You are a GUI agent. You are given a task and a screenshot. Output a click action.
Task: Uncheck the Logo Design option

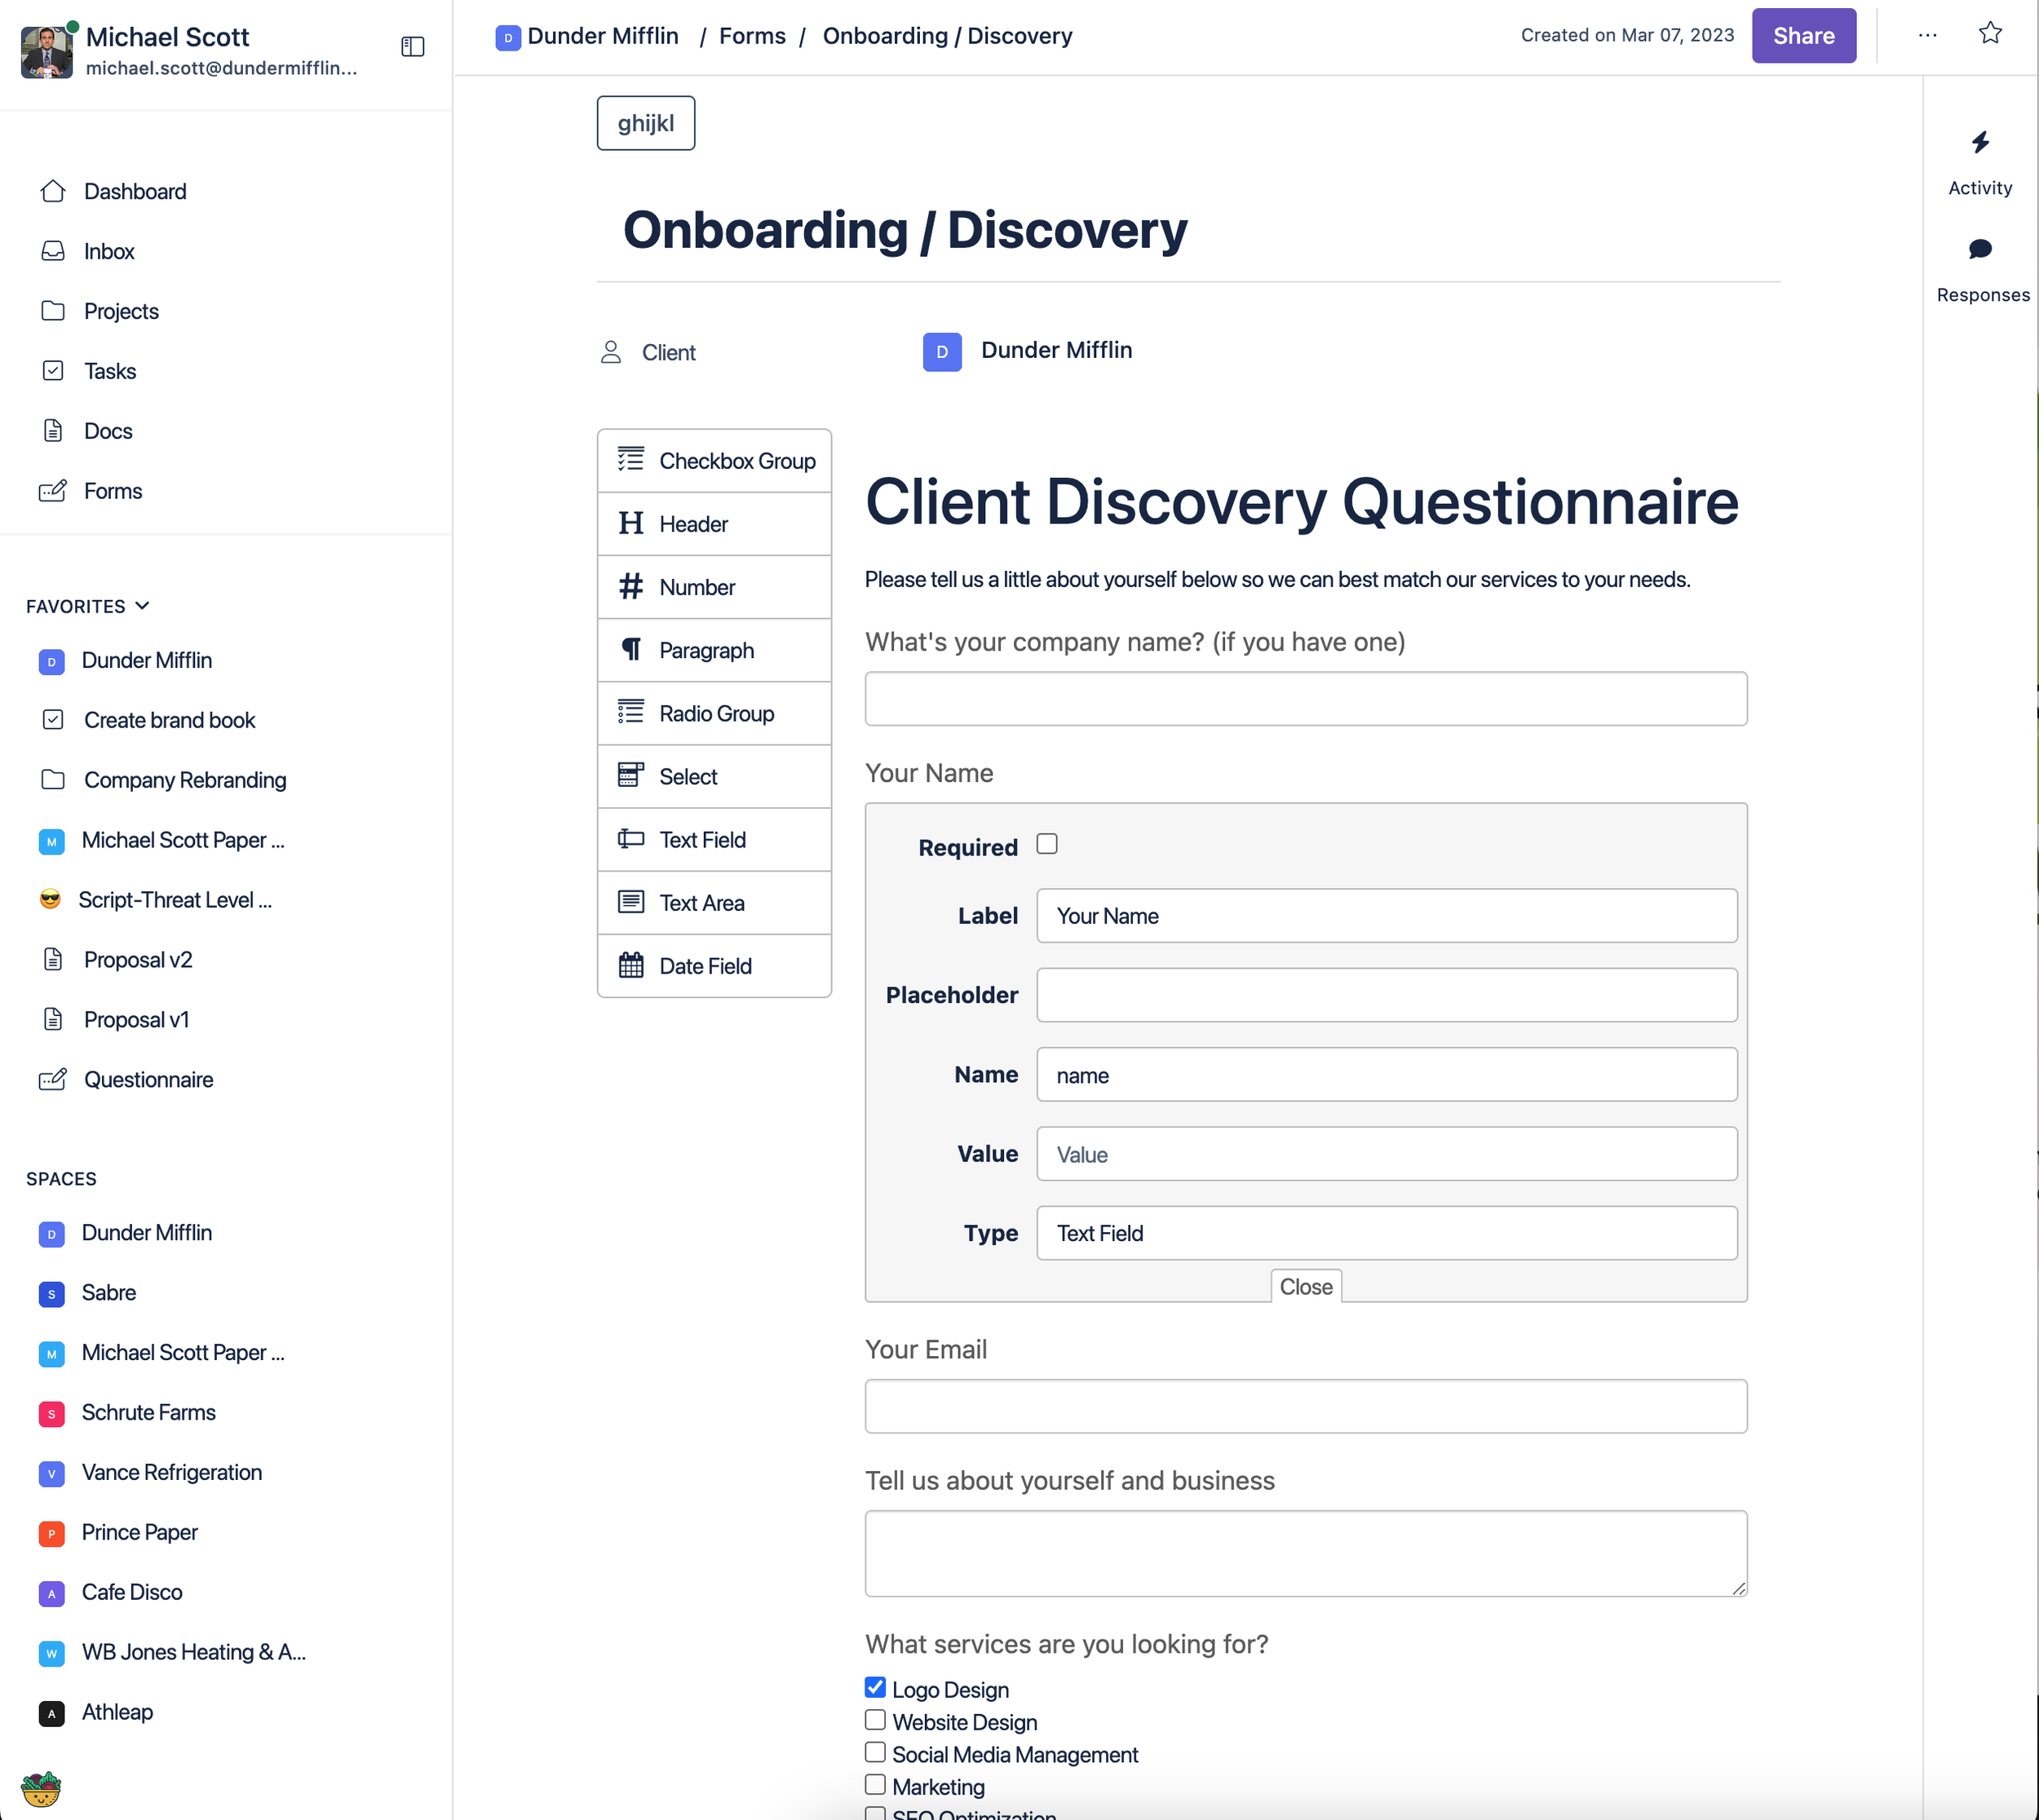[x=875, y=1688]
